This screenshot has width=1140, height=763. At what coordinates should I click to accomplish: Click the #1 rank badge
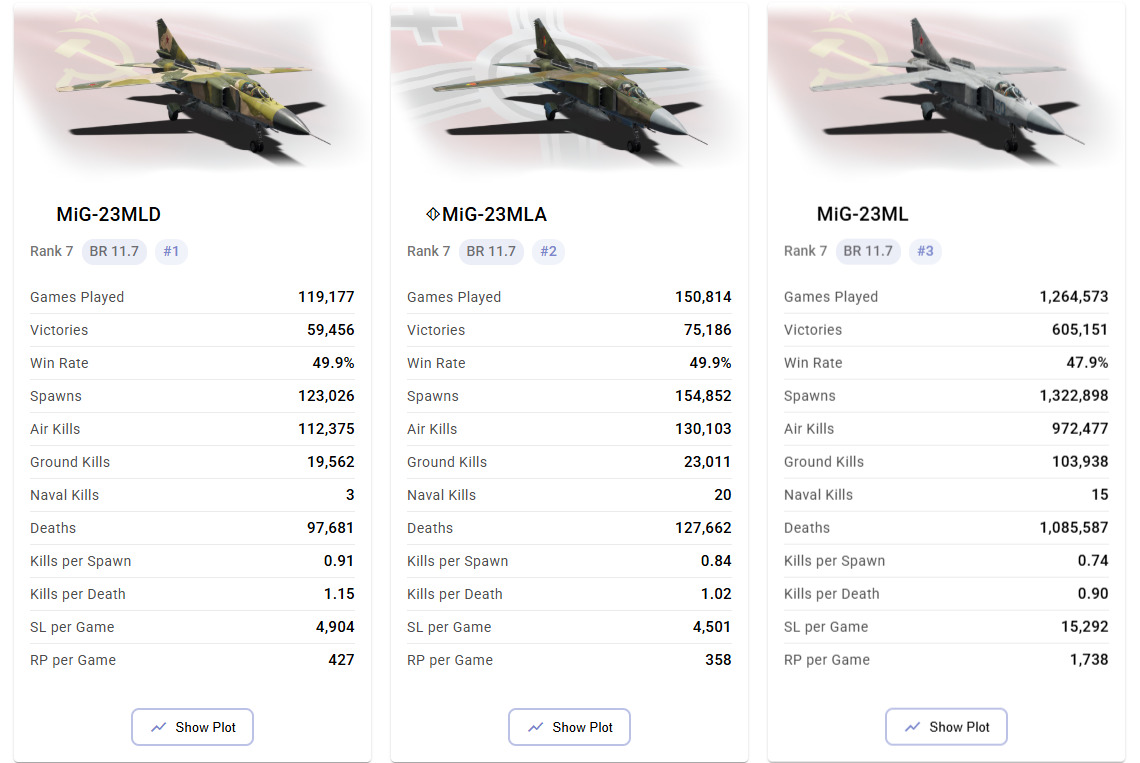pyautogui.click(x=171, y=251)
